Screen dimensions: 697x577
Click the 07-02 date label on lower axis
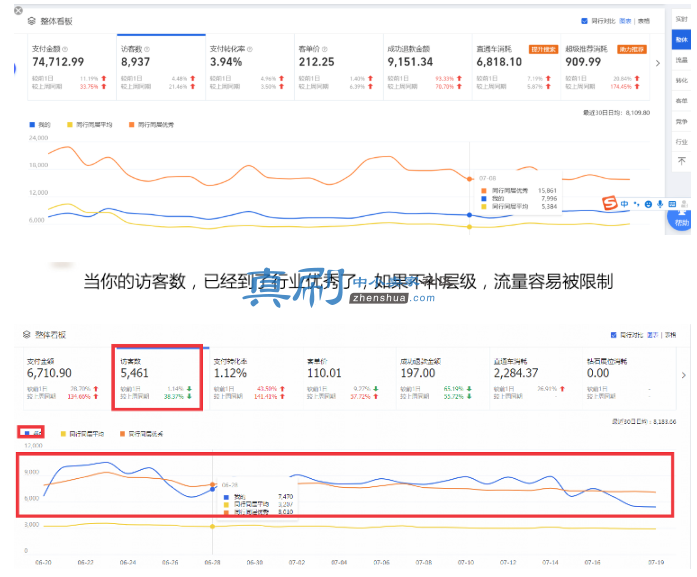[297, 562]
